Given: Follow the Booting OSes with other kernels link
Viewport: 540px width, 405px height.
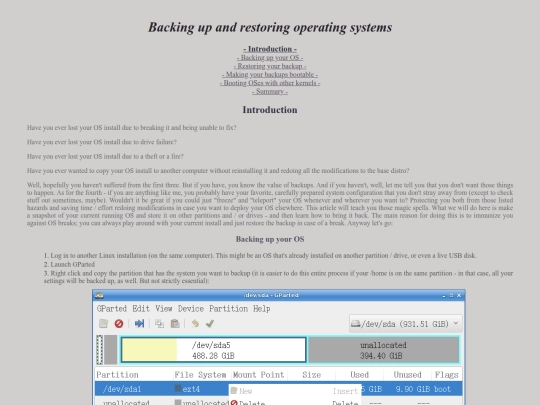Looking at the screenshot, I should point(270,83).
